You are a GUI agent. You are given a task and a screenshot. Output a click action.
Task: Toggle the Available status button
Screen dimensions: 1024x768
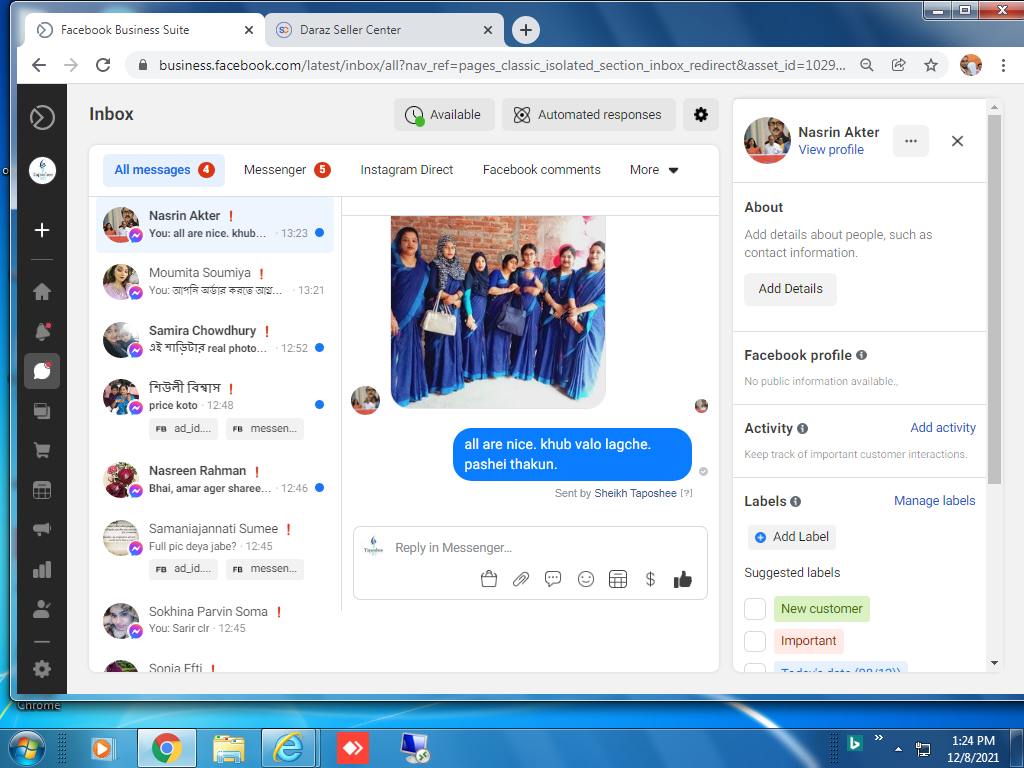[444, 115]
